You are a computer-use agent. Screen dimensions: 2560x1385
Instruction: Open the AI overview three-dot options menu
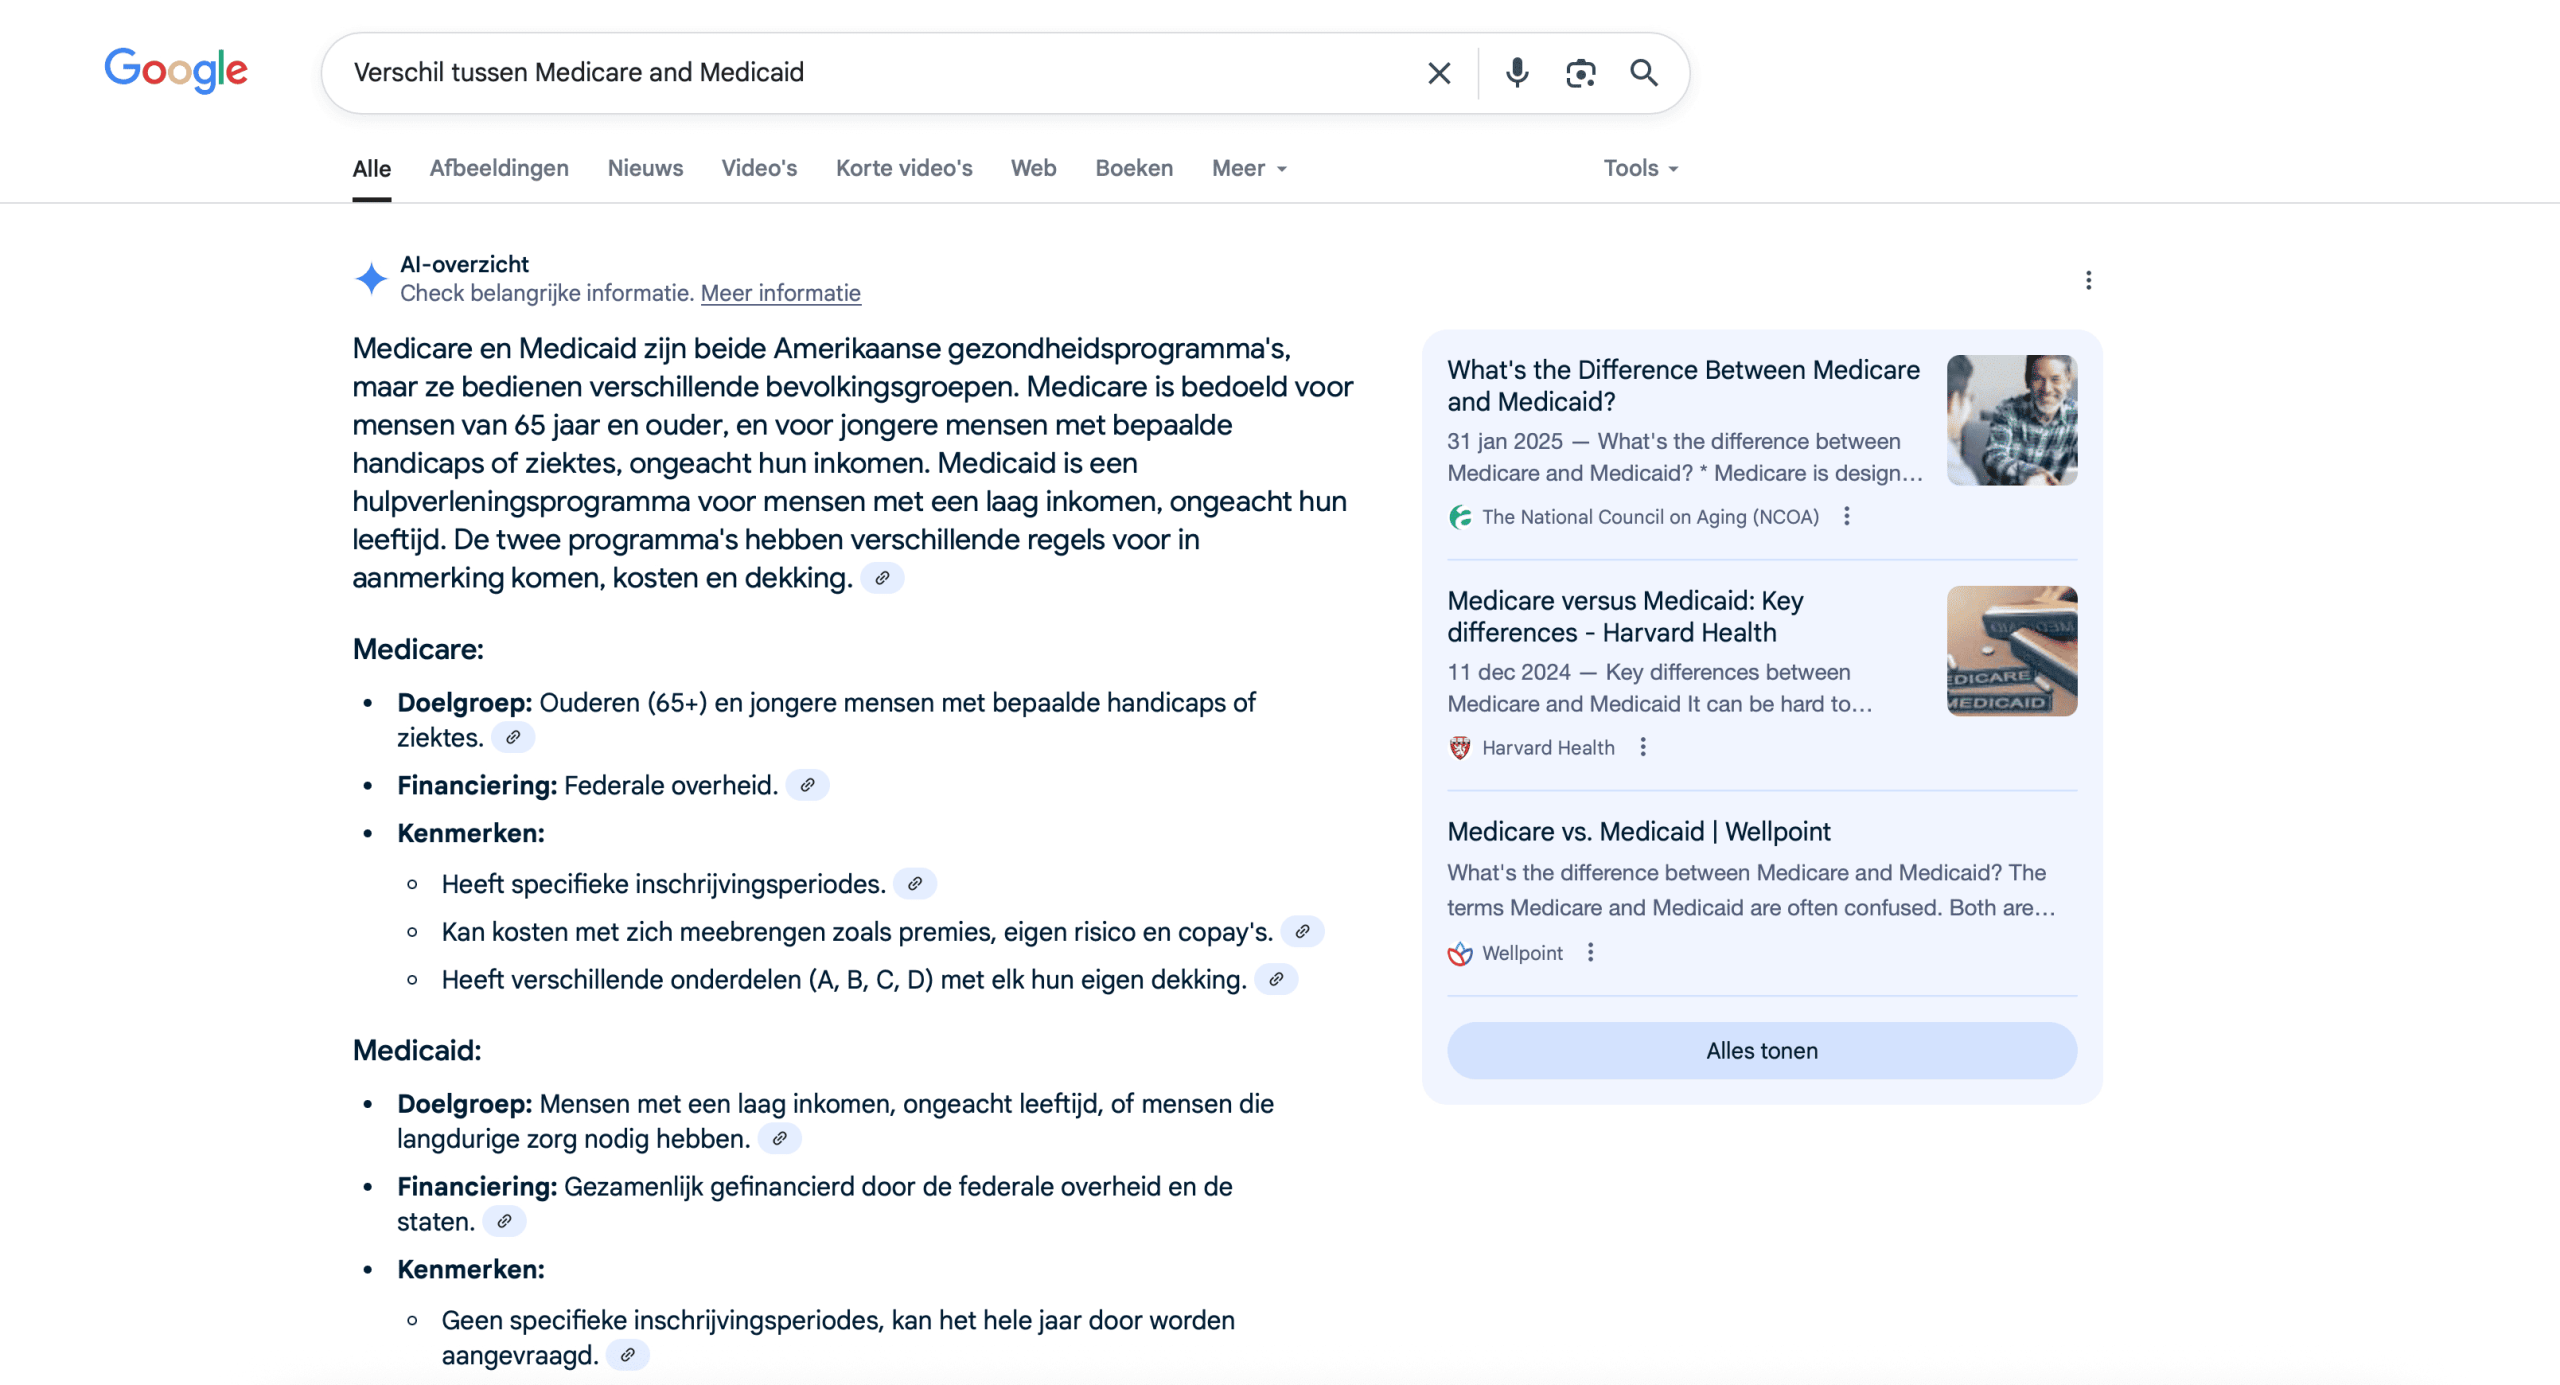click(2088, 280)
